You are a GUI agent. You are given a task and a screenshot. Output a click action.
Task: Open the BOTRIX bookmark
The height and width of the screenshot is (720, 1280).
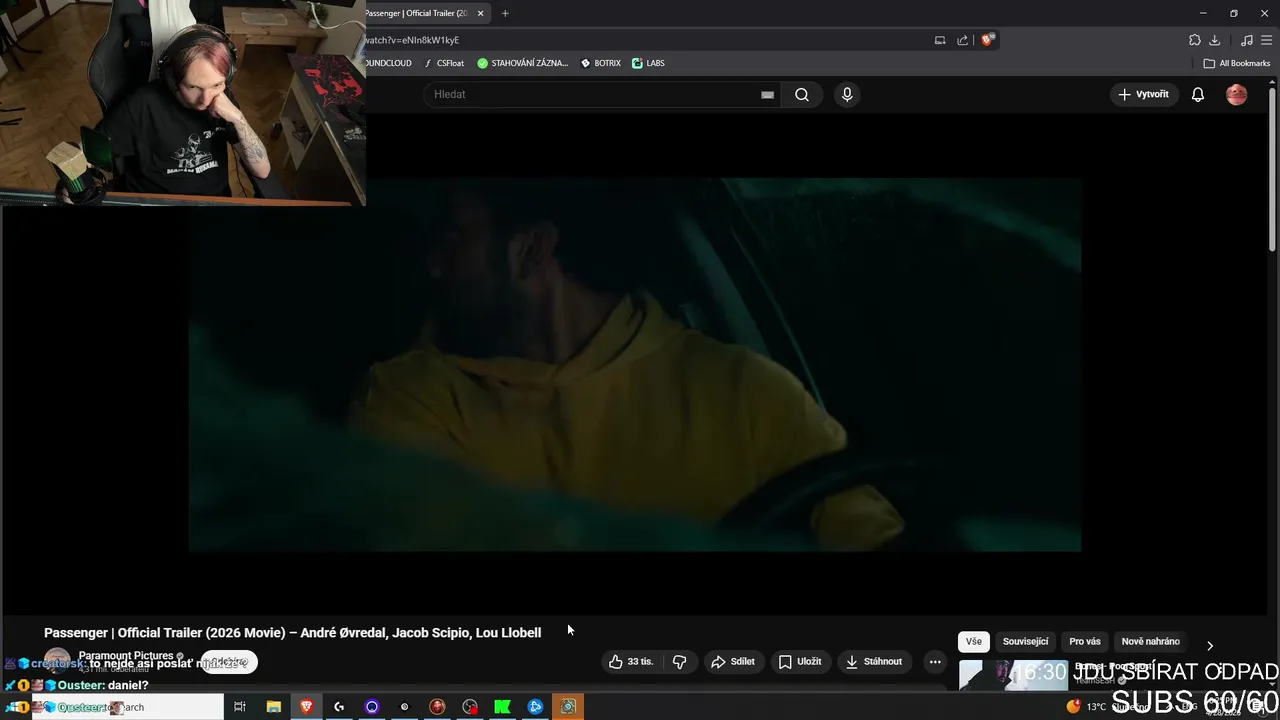(601, 63)
